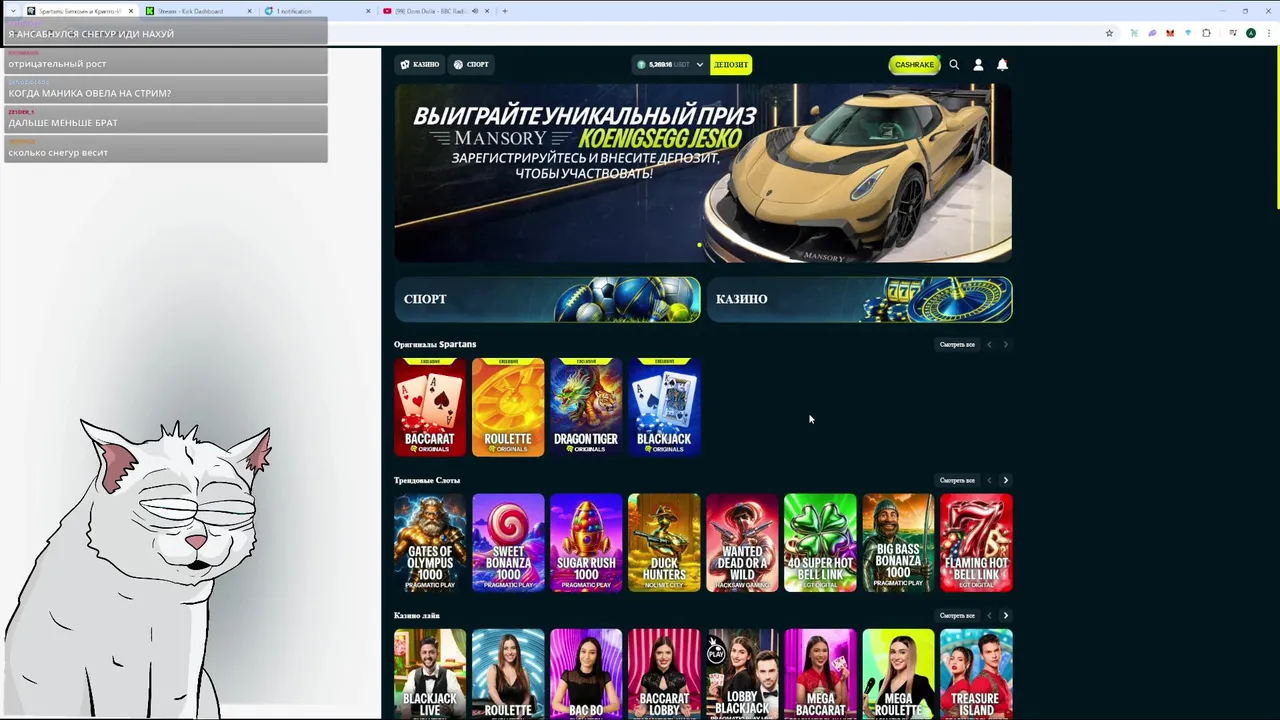Open the large Казино banner

click(x=859, y=299)
